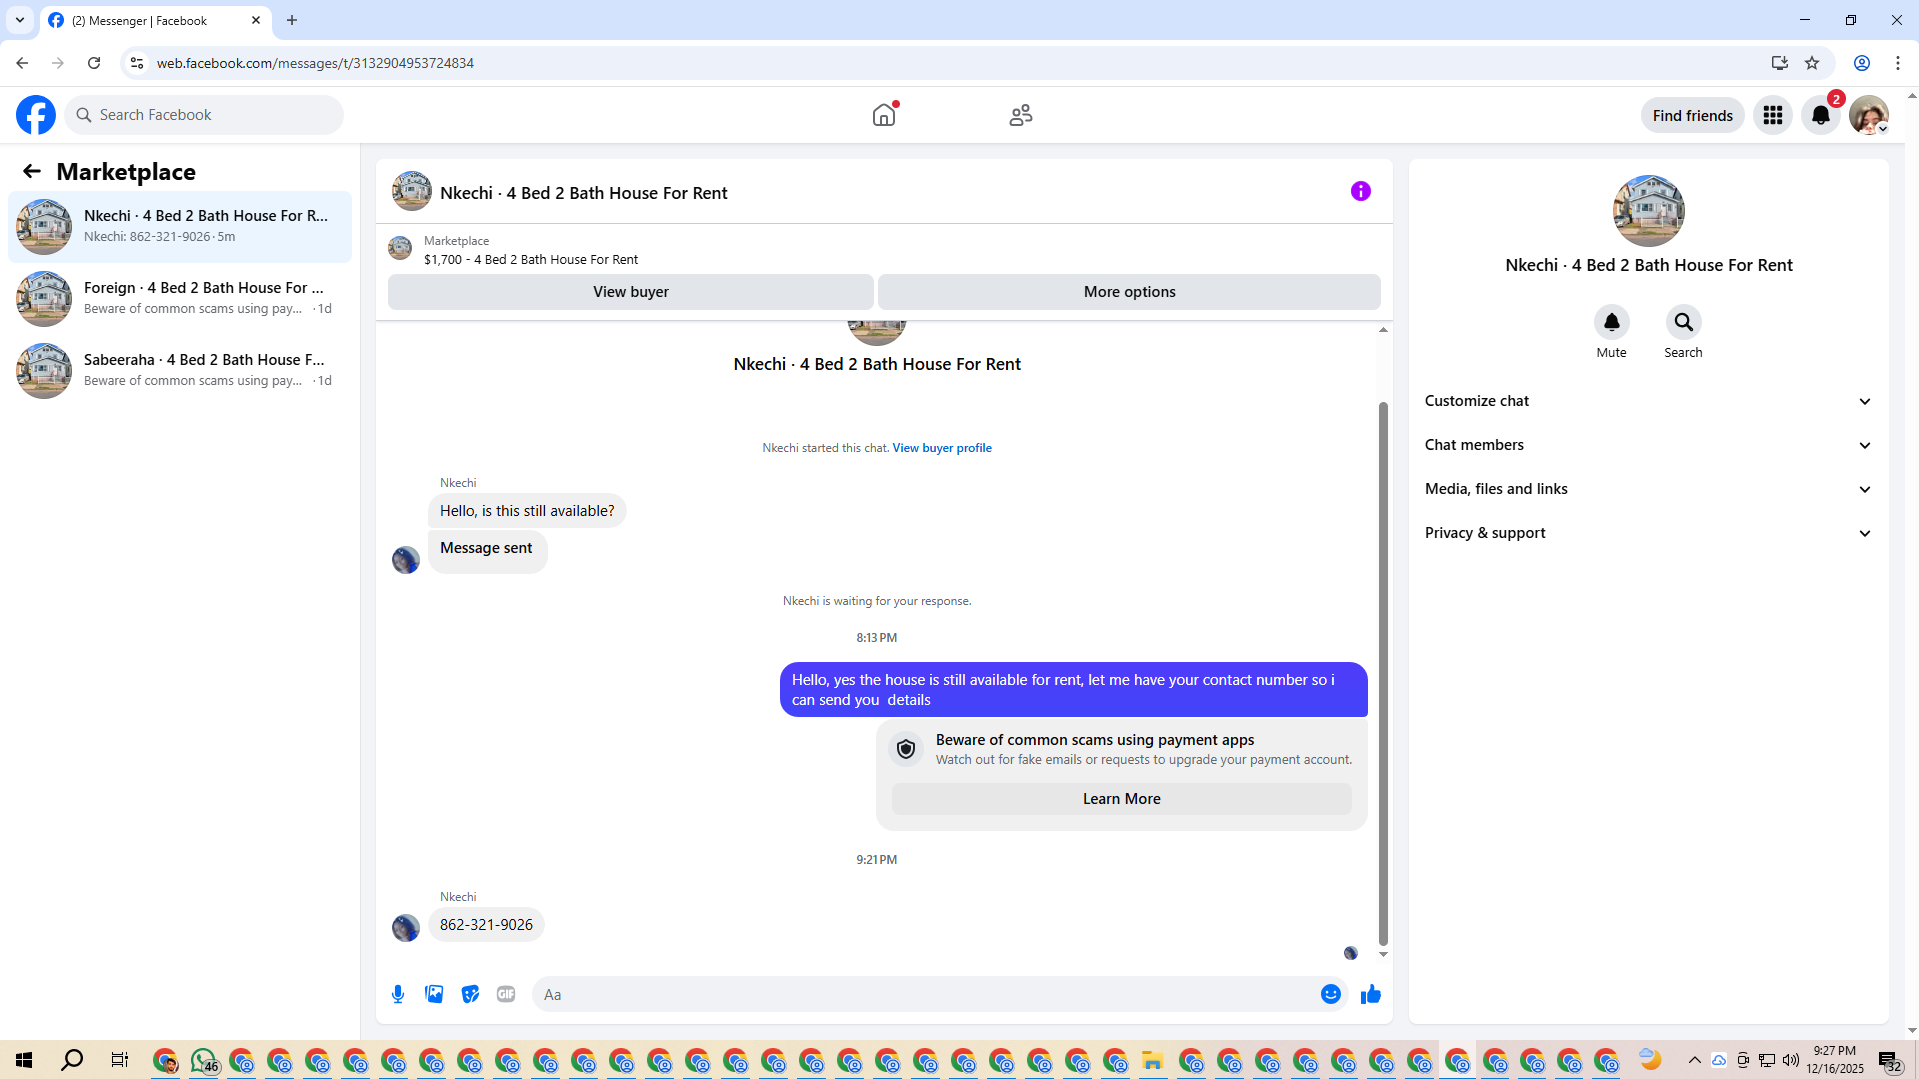The height and width of the screenshot is (1079, 1919).
Task: Expand the Chat members section
Action: coord(1648,445)
